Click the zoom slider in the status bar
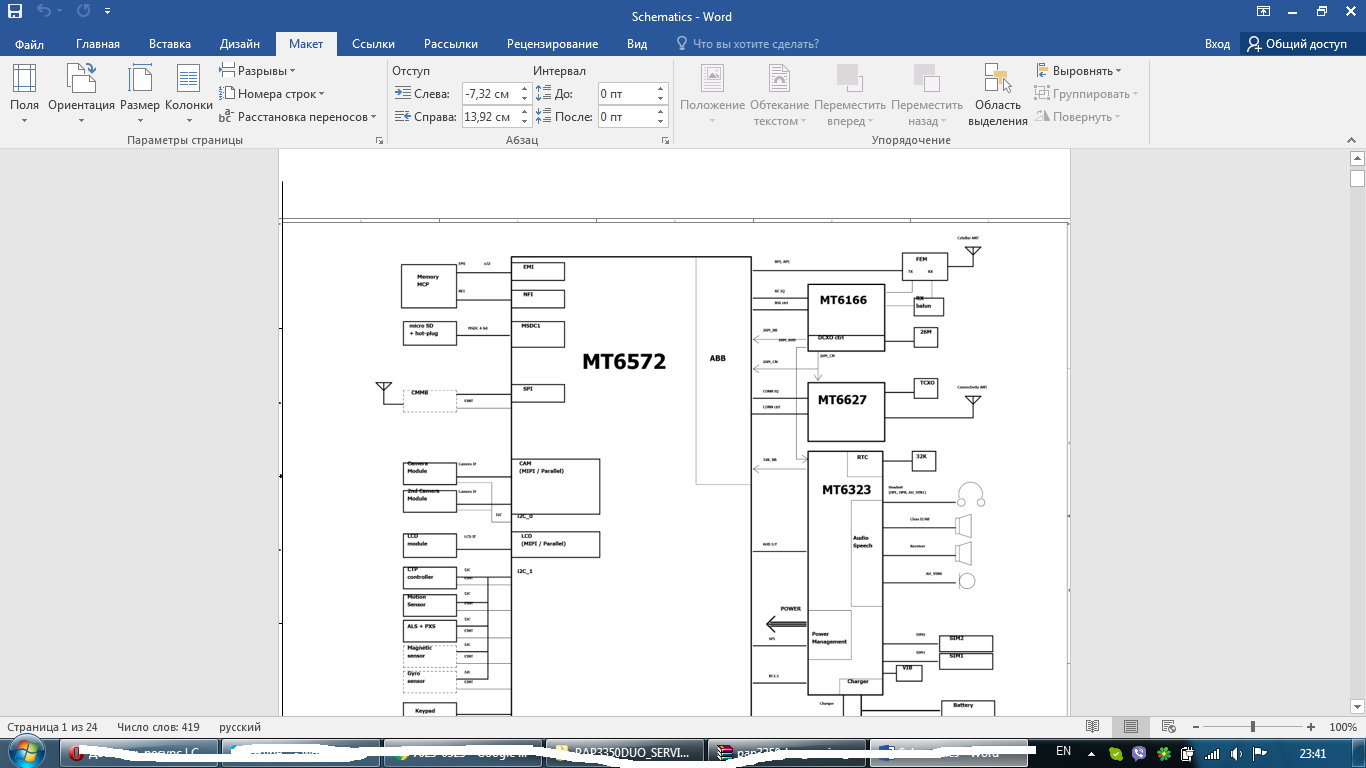The height and width of the screenshot is (768, 1366). click(1253, 727)
